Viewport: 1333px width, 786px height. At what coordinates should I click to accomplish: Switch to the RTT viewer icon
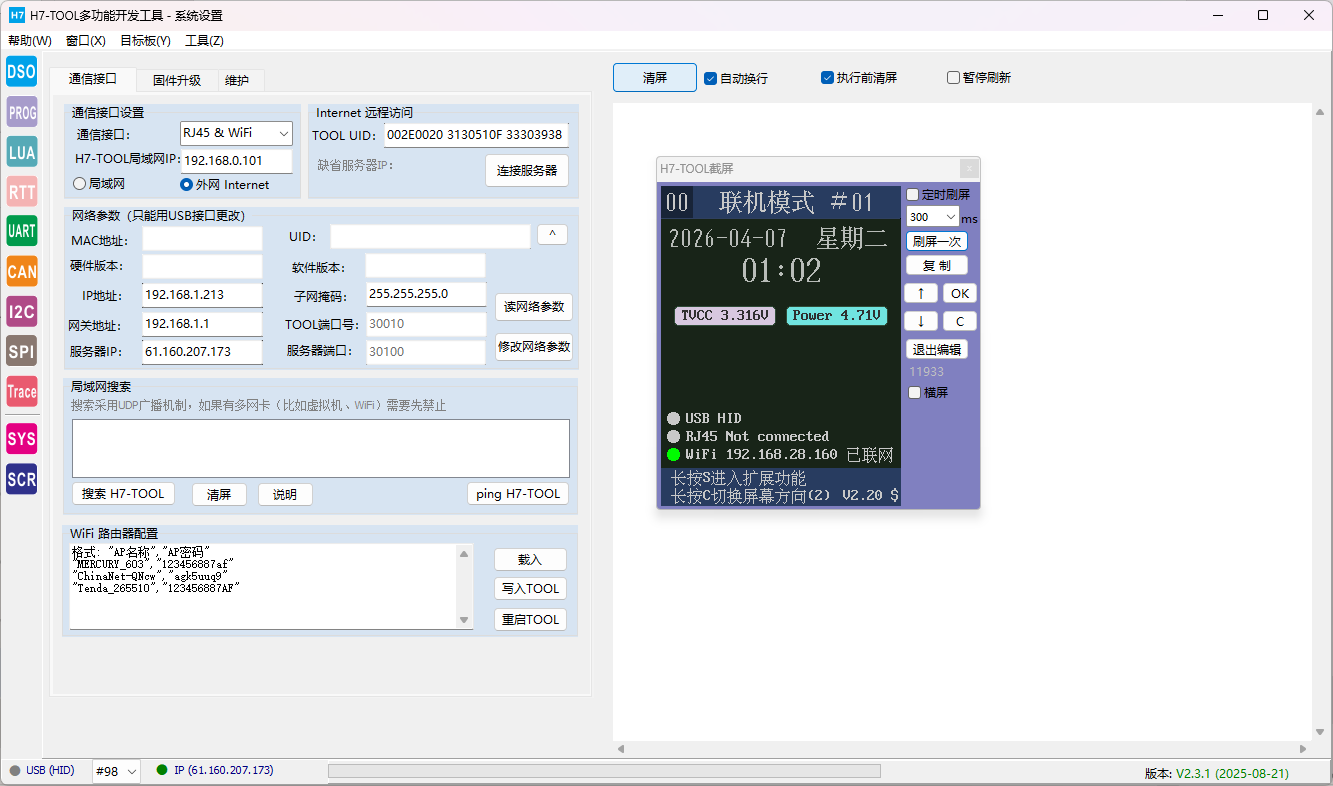pos(22,192)
